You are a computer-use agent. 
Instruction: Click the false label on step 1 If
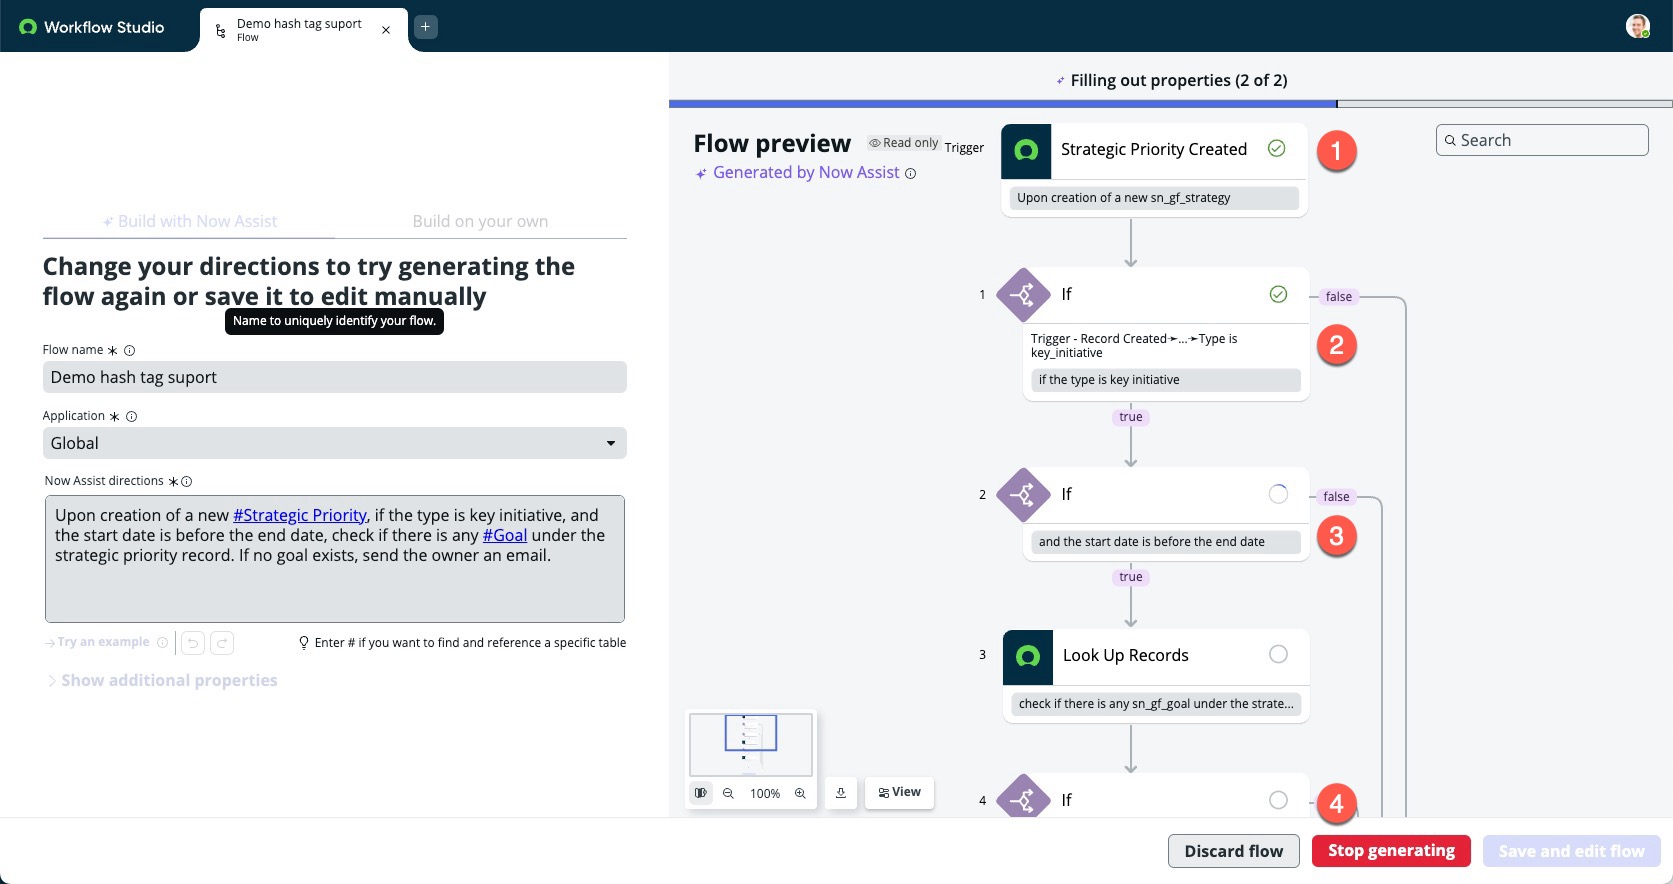pos(1338,296)
